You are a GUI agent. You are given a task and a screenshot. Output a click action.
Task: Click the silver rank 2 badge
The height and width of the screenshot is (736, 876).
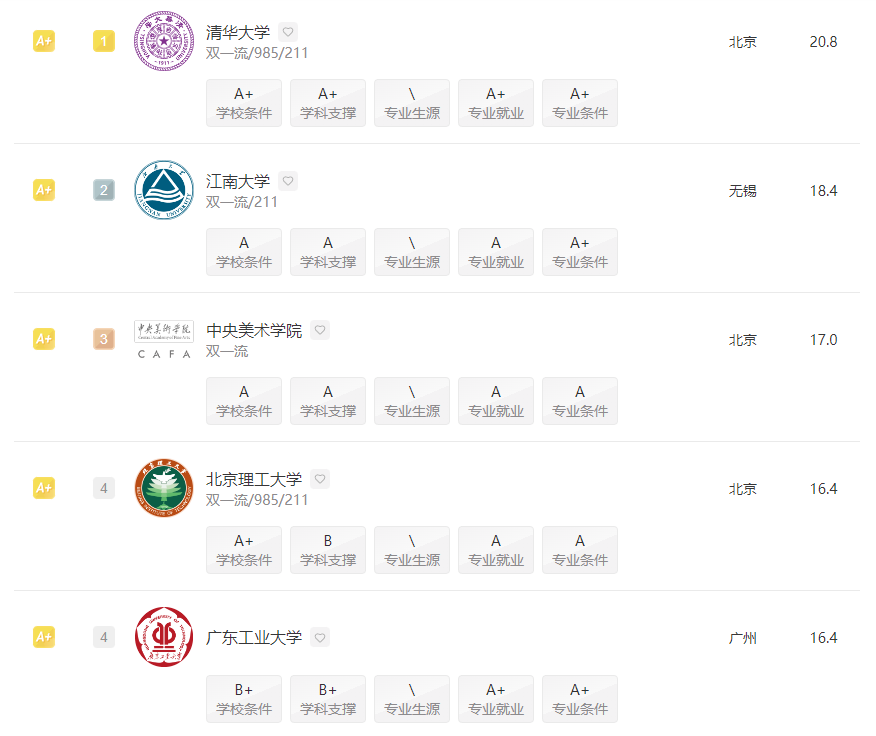point(104,190)
